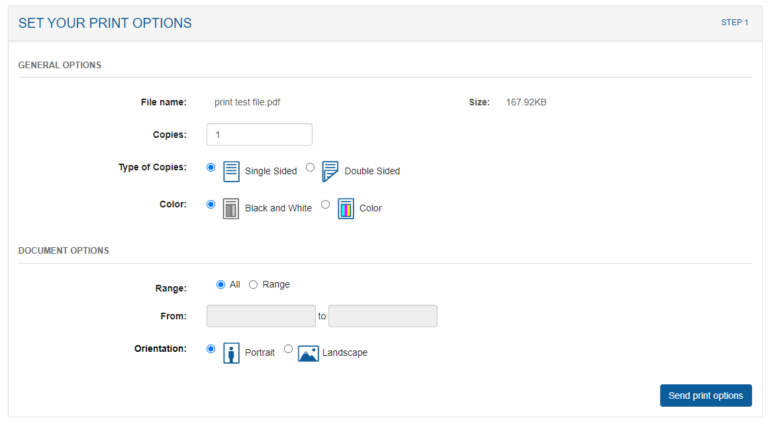This screenshot has height=424, width=768.
Task: Enable the Double Sided radio button
Action: click(310, 167)
